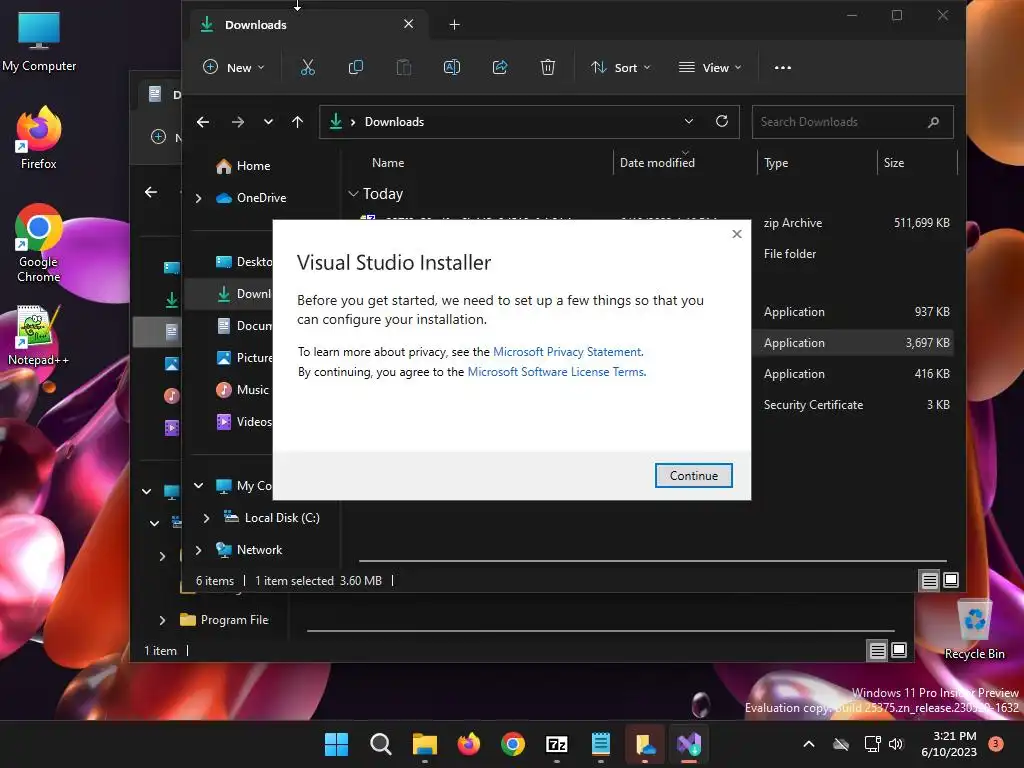
Task: Open Notepad++ desktop shortcut
Action: [x=39, y=335]
